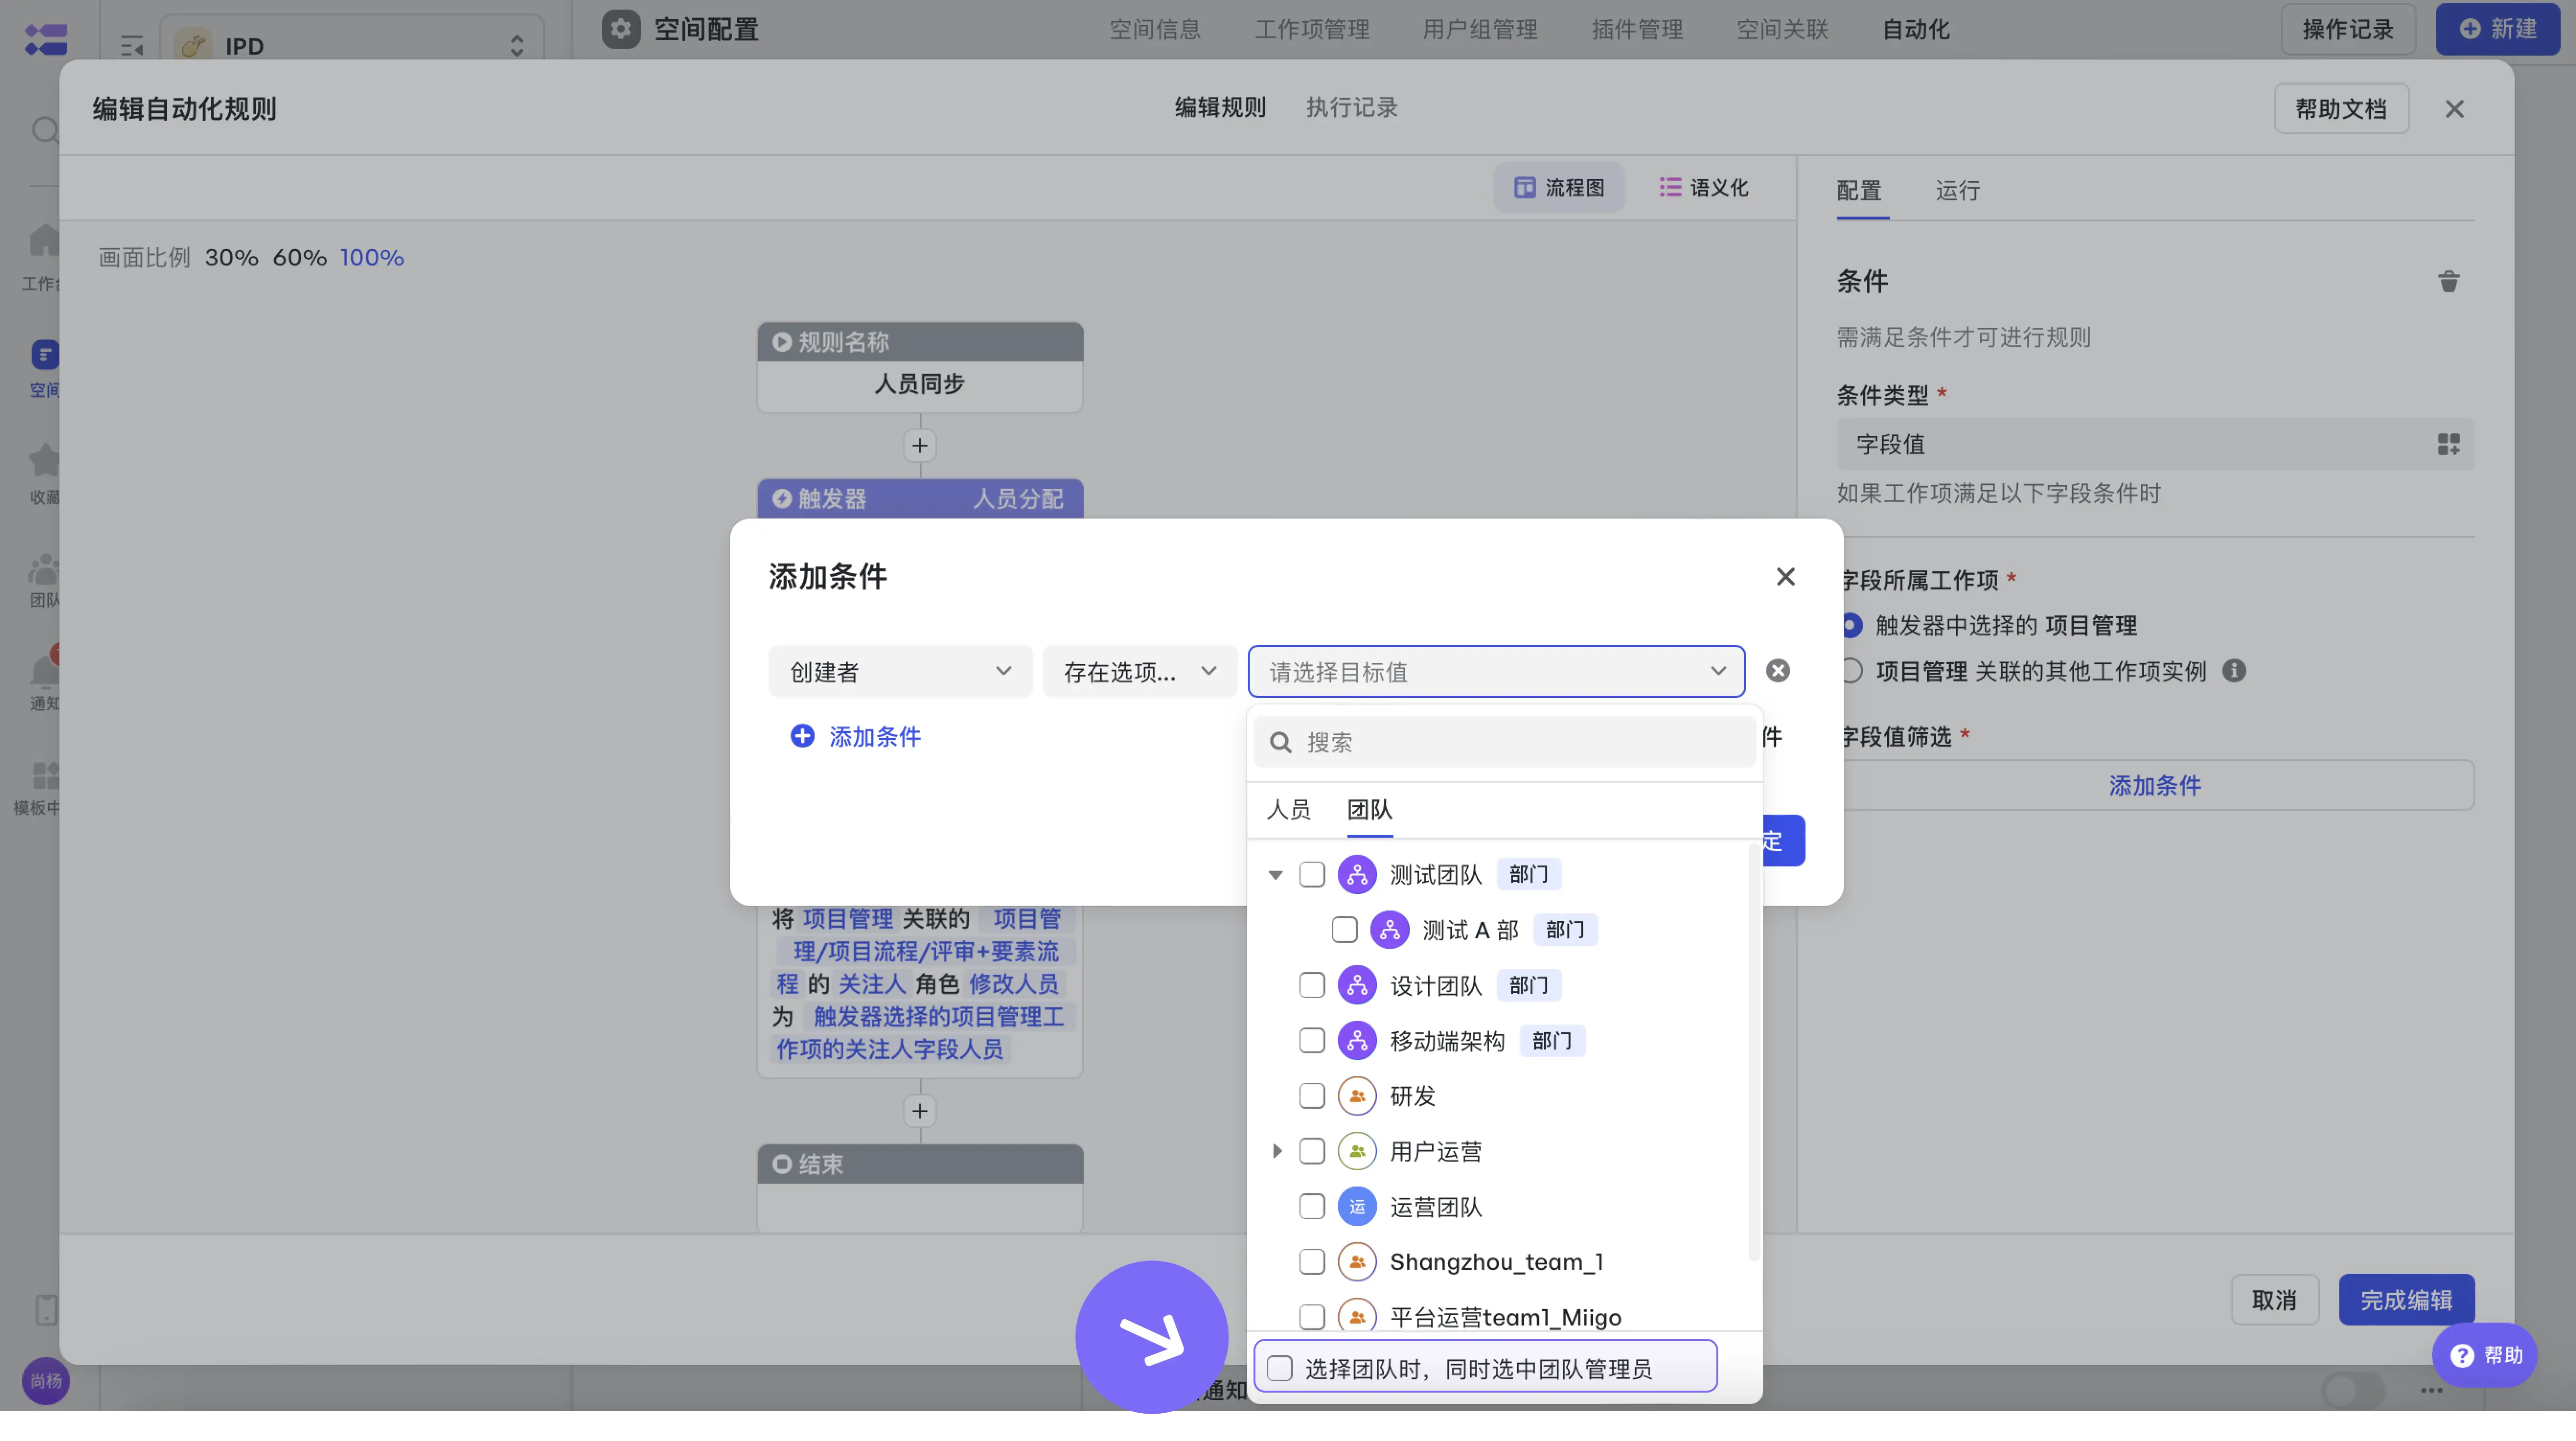
Task: Check the 运营团队 checkbox
Action: point(1312,1207)
